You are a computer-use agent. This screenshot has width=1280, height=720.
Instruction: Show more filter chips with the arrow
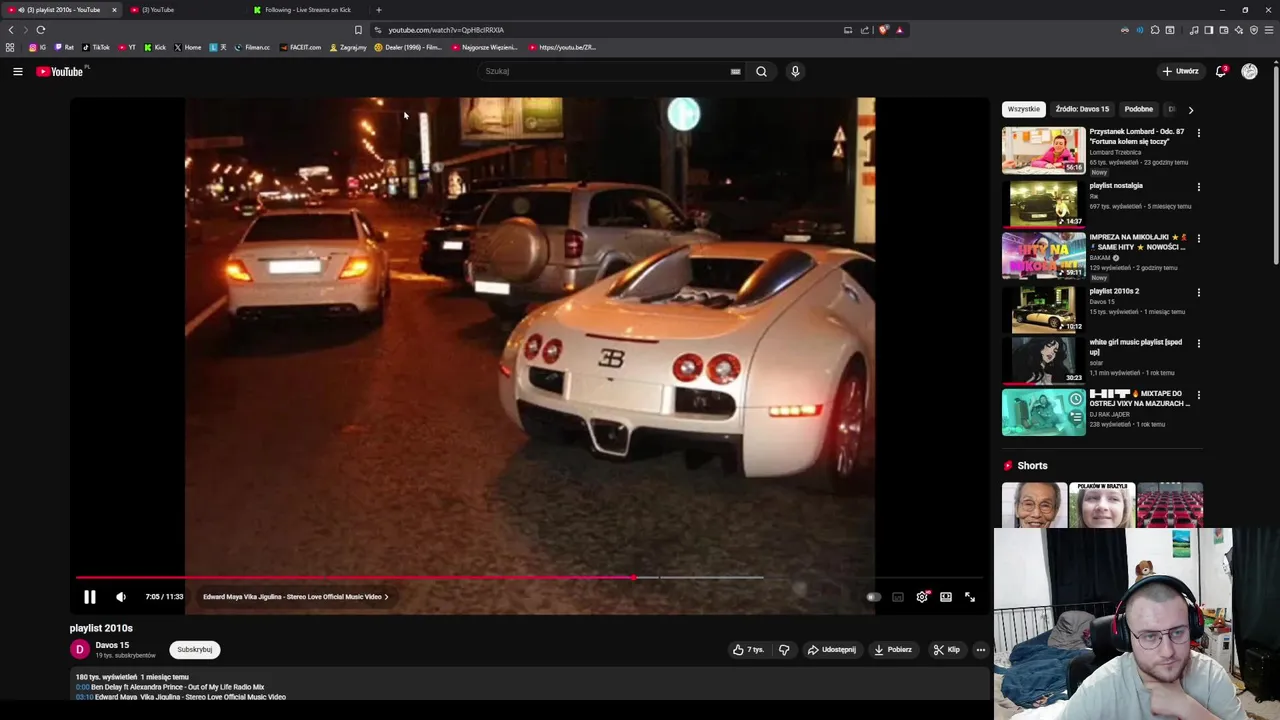coord(1190,110)
